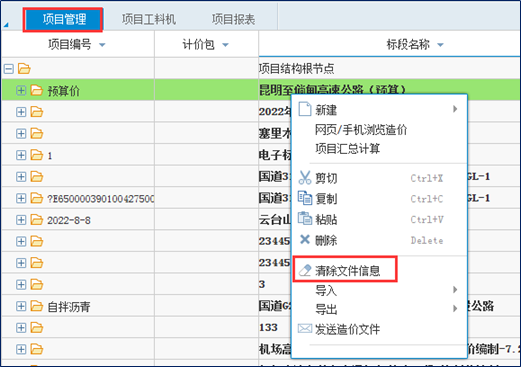Image resolution: width=521 pixels, height=367 pixels.
Task: Expand the 自拌沥青 project node
Action: tap(21, 306)
